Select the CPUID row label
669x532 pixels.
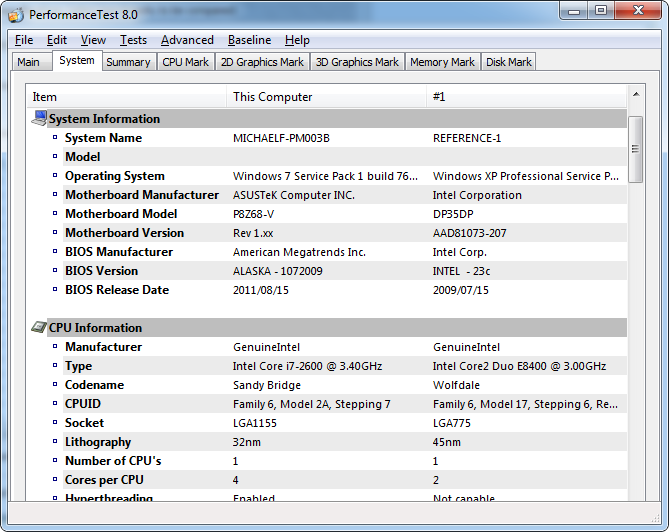pyautogui.click(x=83, y=404)
